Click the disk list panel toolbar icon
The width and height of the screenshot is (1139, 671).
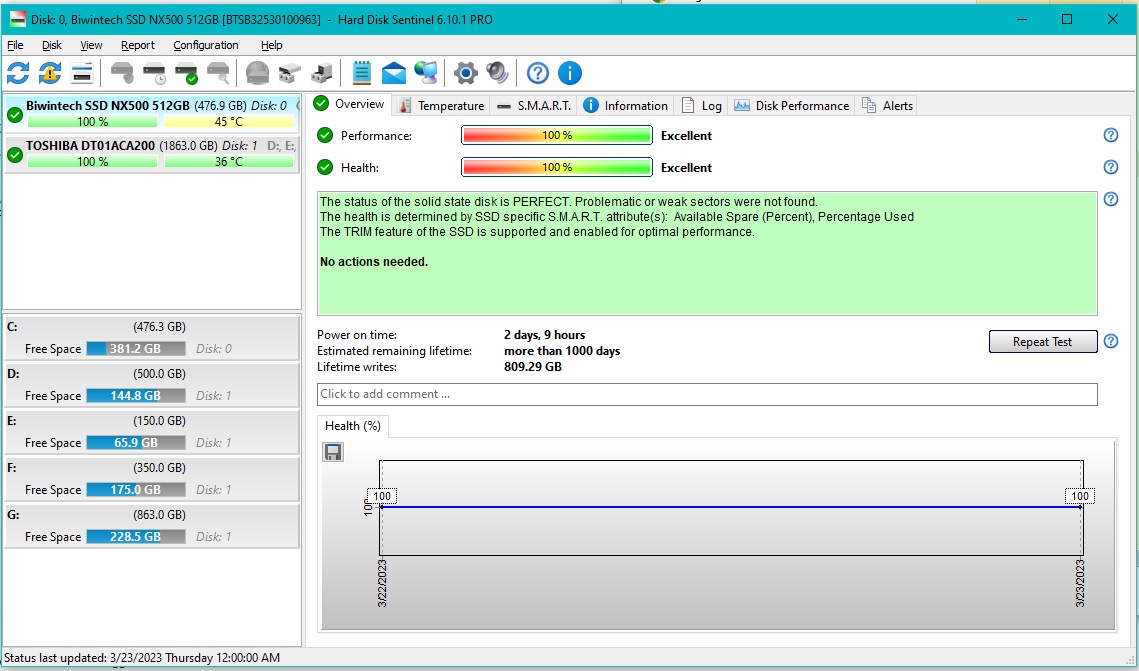tap(82, 73)
